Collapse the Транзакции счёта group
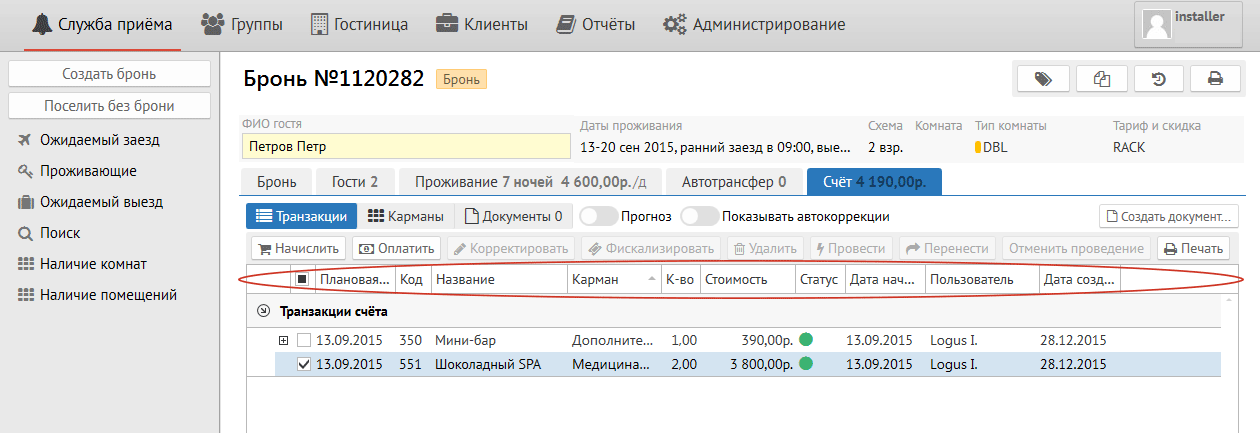 coord(263,311)
